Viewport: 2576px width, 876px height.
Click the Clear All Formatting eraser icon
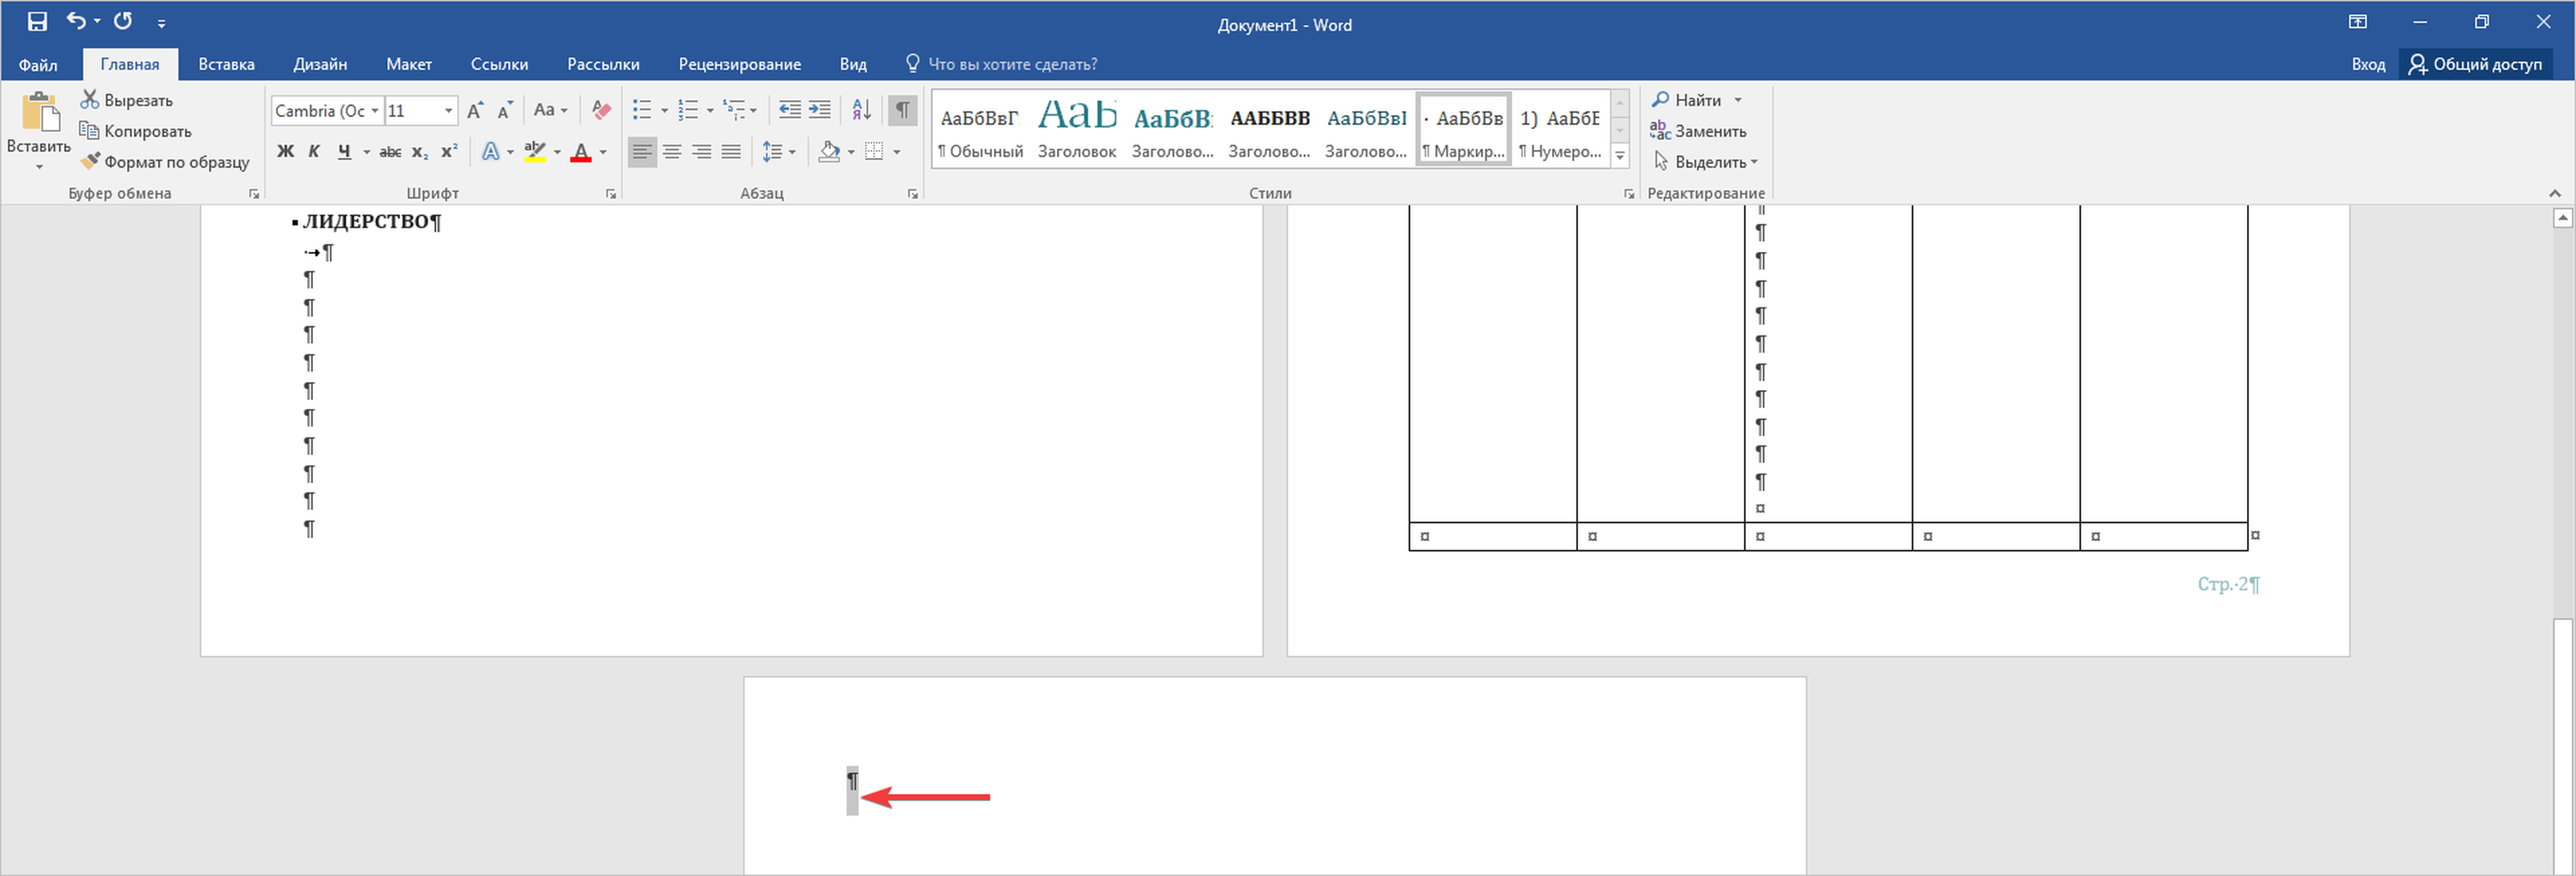601,110
